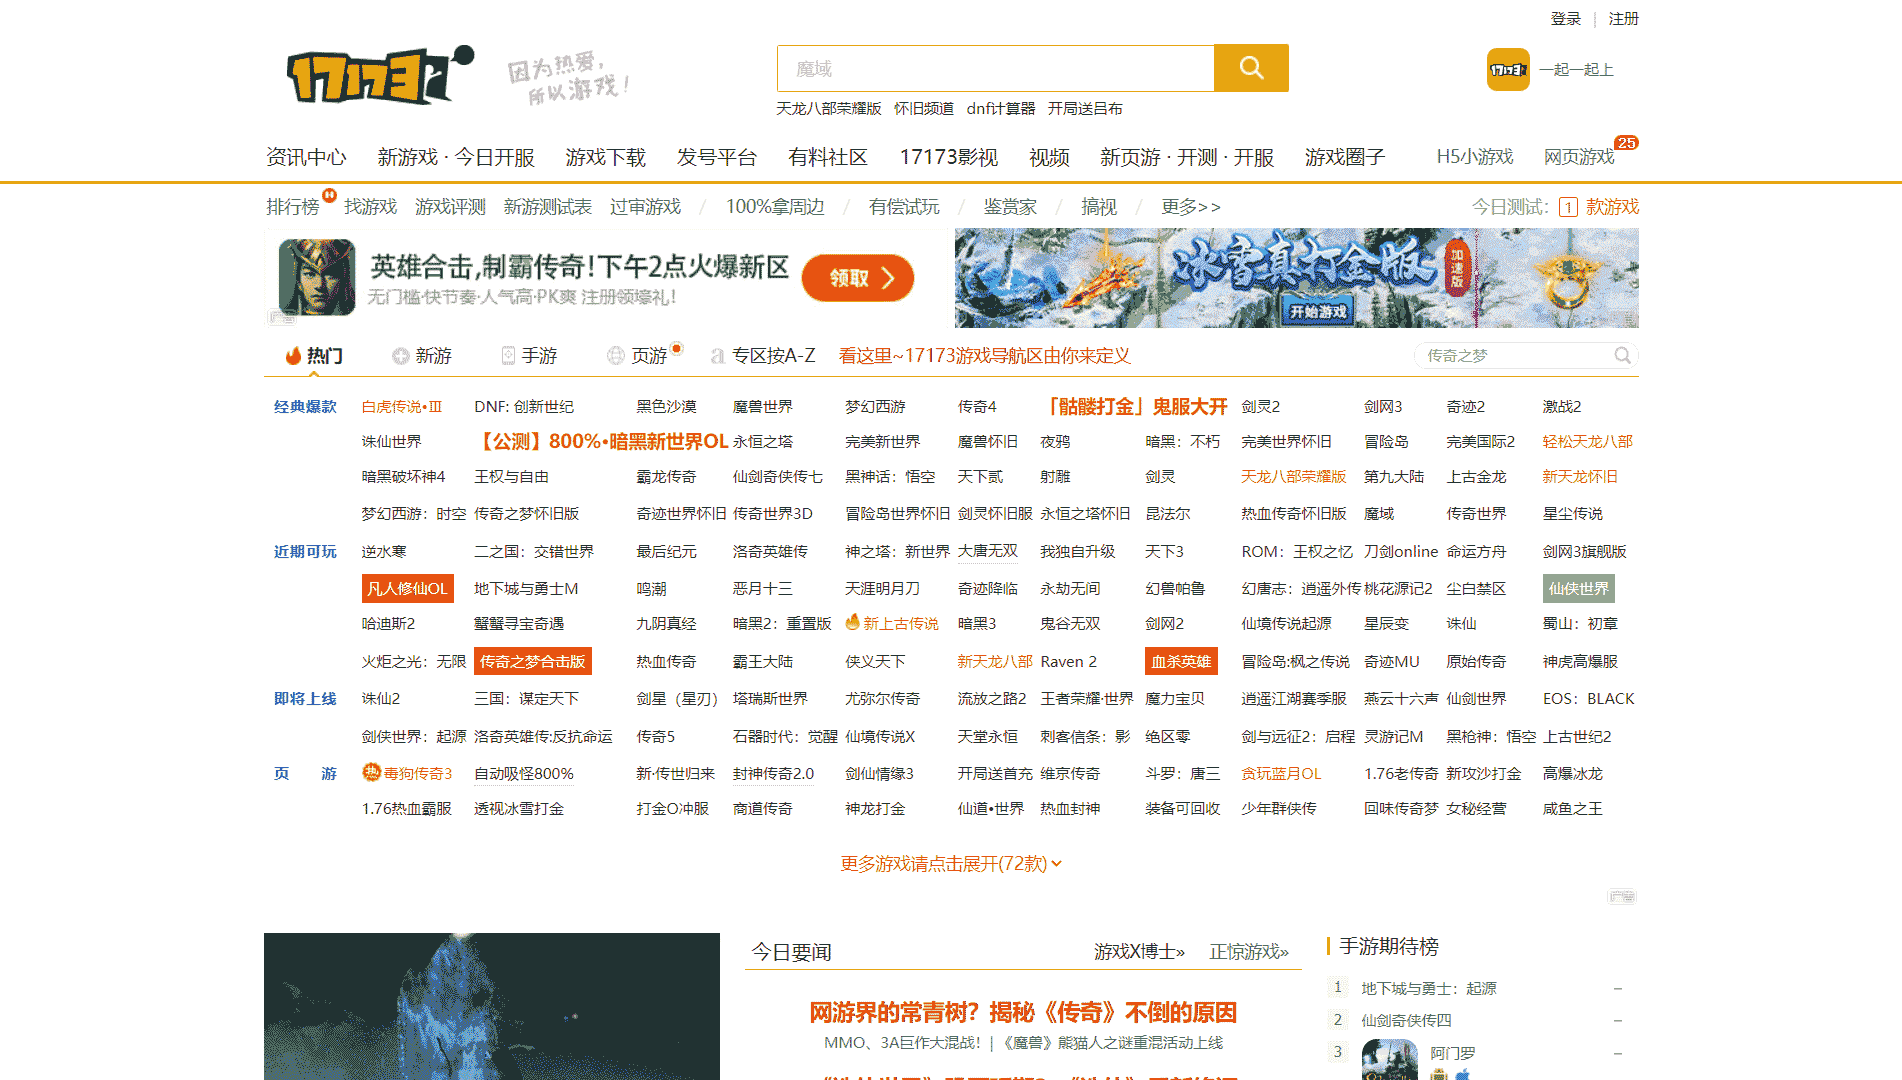This screenshot has width=1902, height=1080.
Task: Click the hero avatar in the 英雄合击 banner
Action: (317, 277)
